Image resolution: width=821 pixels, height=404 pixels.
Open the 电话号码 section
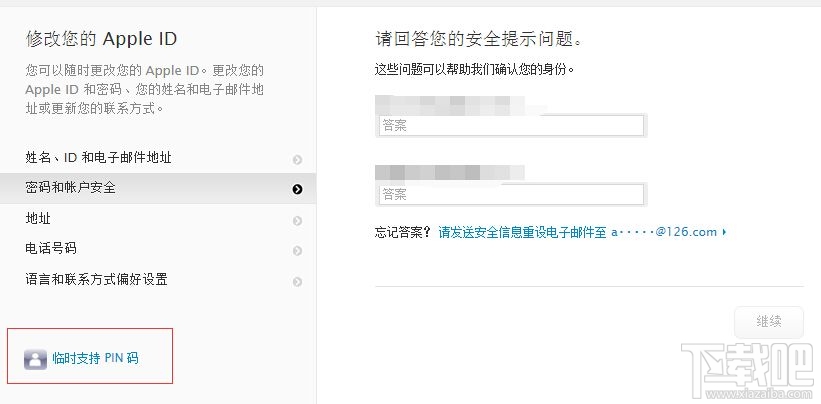tap(51, 249)
